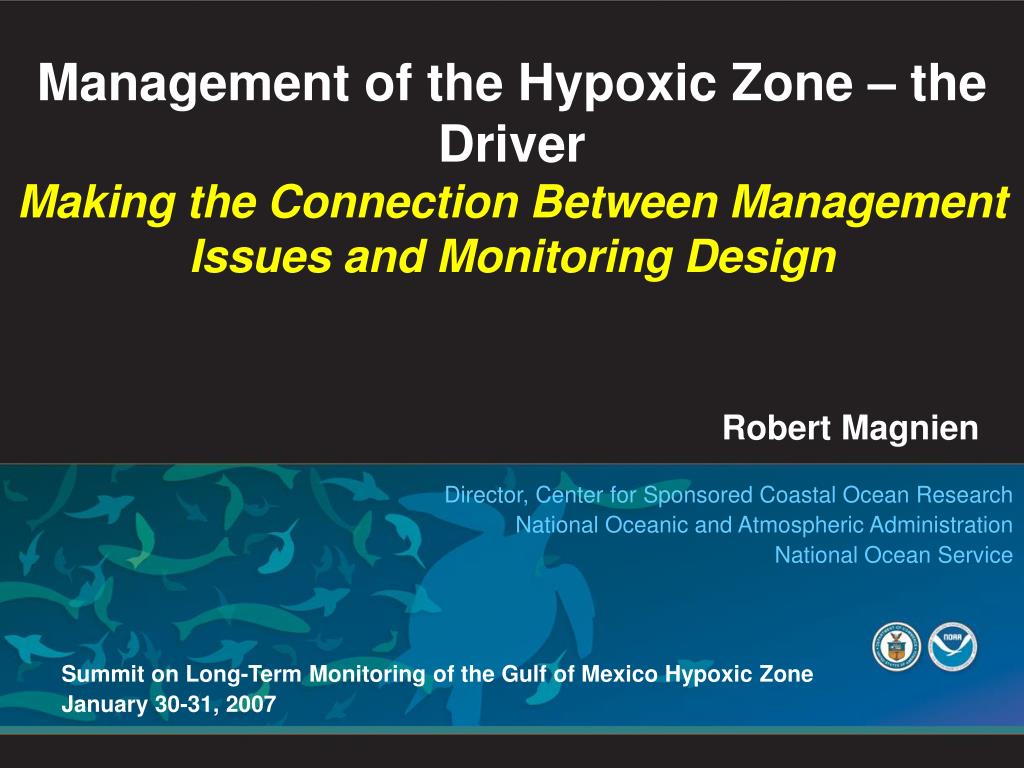Select "Director, Center for Sponsored Coastal Ocean Research"
The width and height of the screenshot is (1024, 768).
[728, 496]
